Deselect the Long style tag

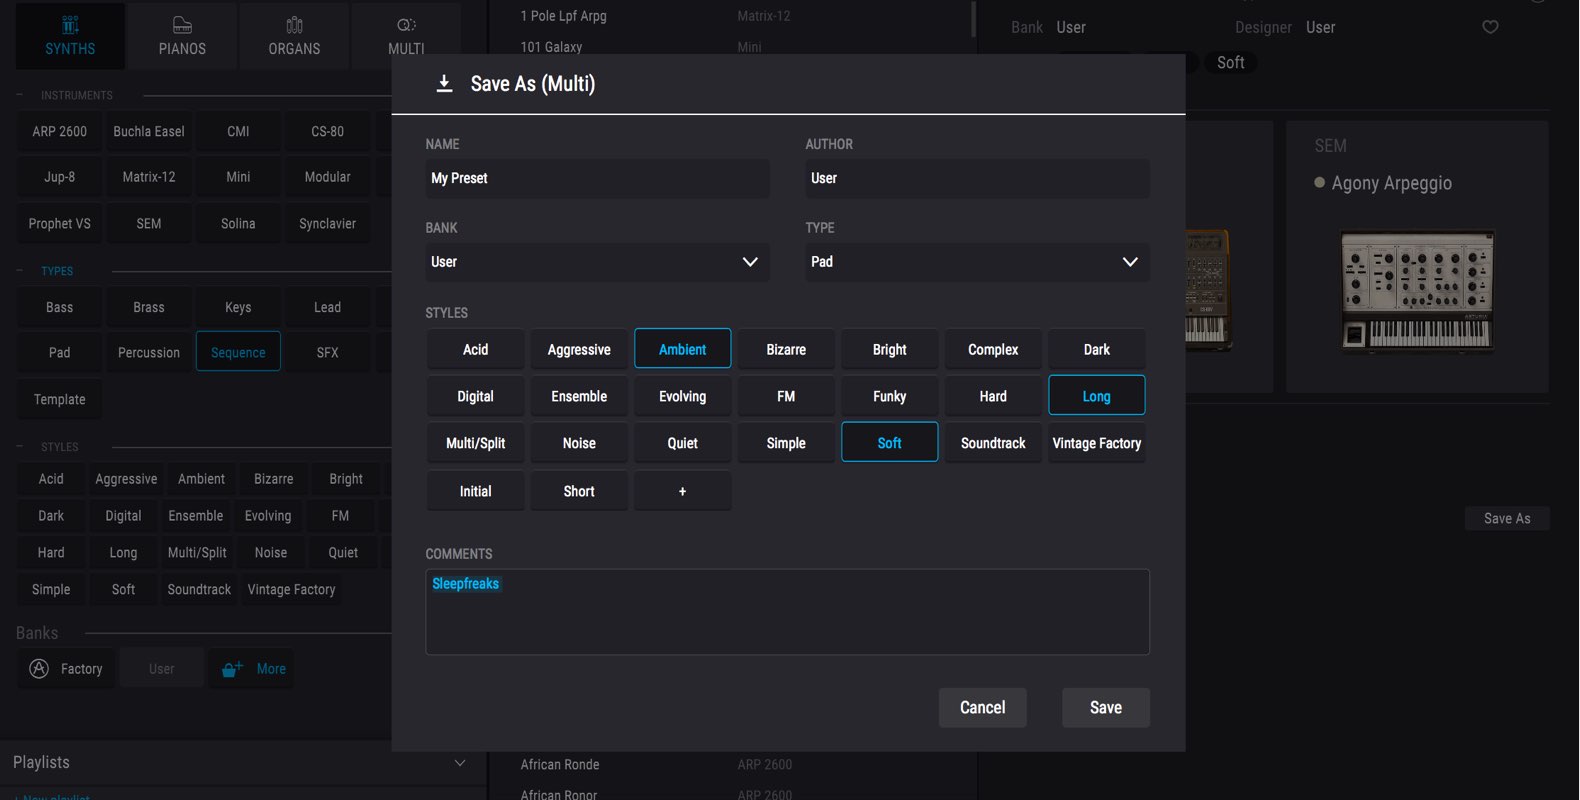[x=1097, y=396]
